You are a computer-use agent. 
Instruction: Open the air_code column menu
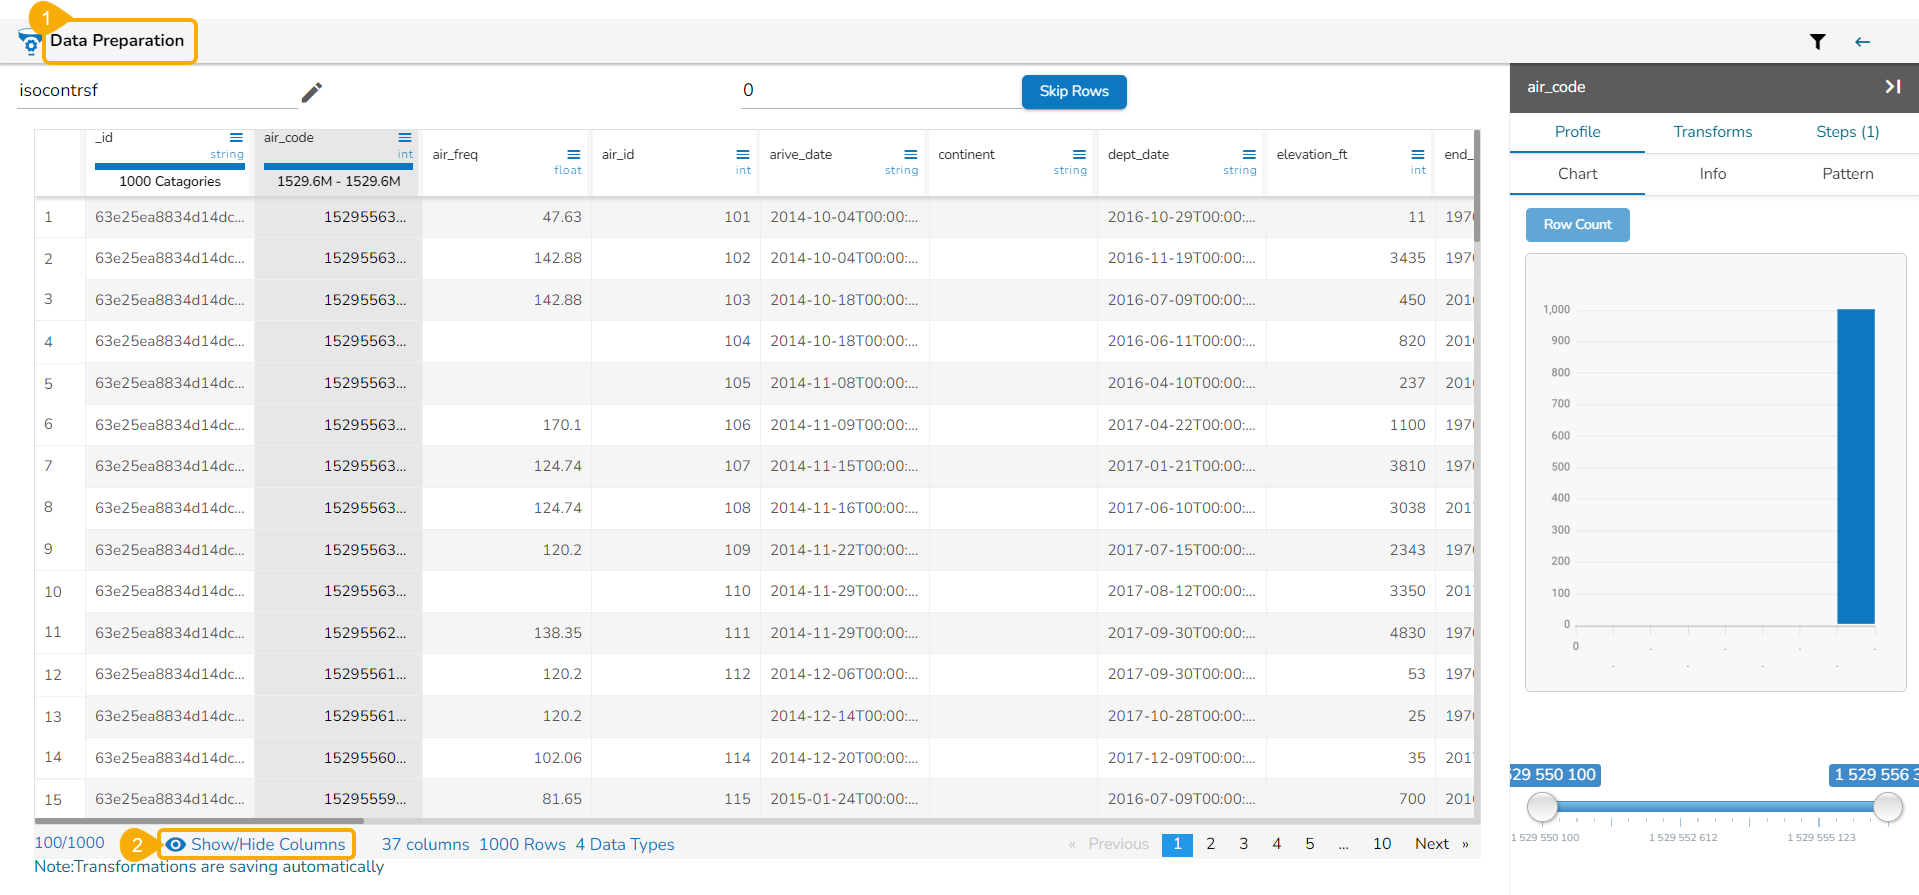pos(405,138)
